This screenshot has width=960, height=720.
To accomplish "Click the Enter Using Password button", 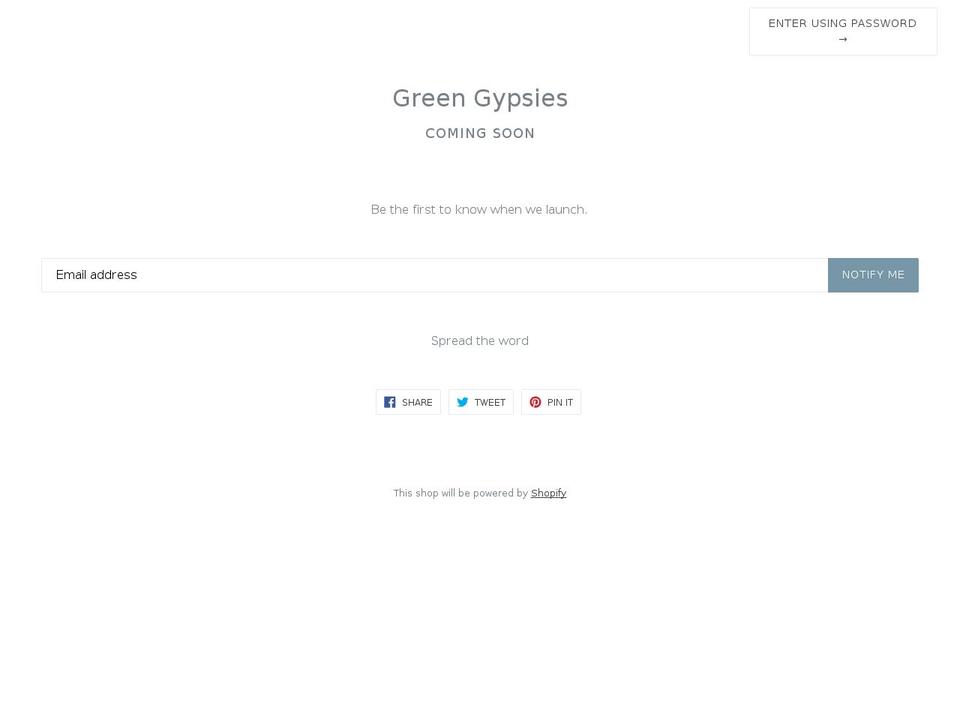I will pyautogui.click(x=842, y=31).
